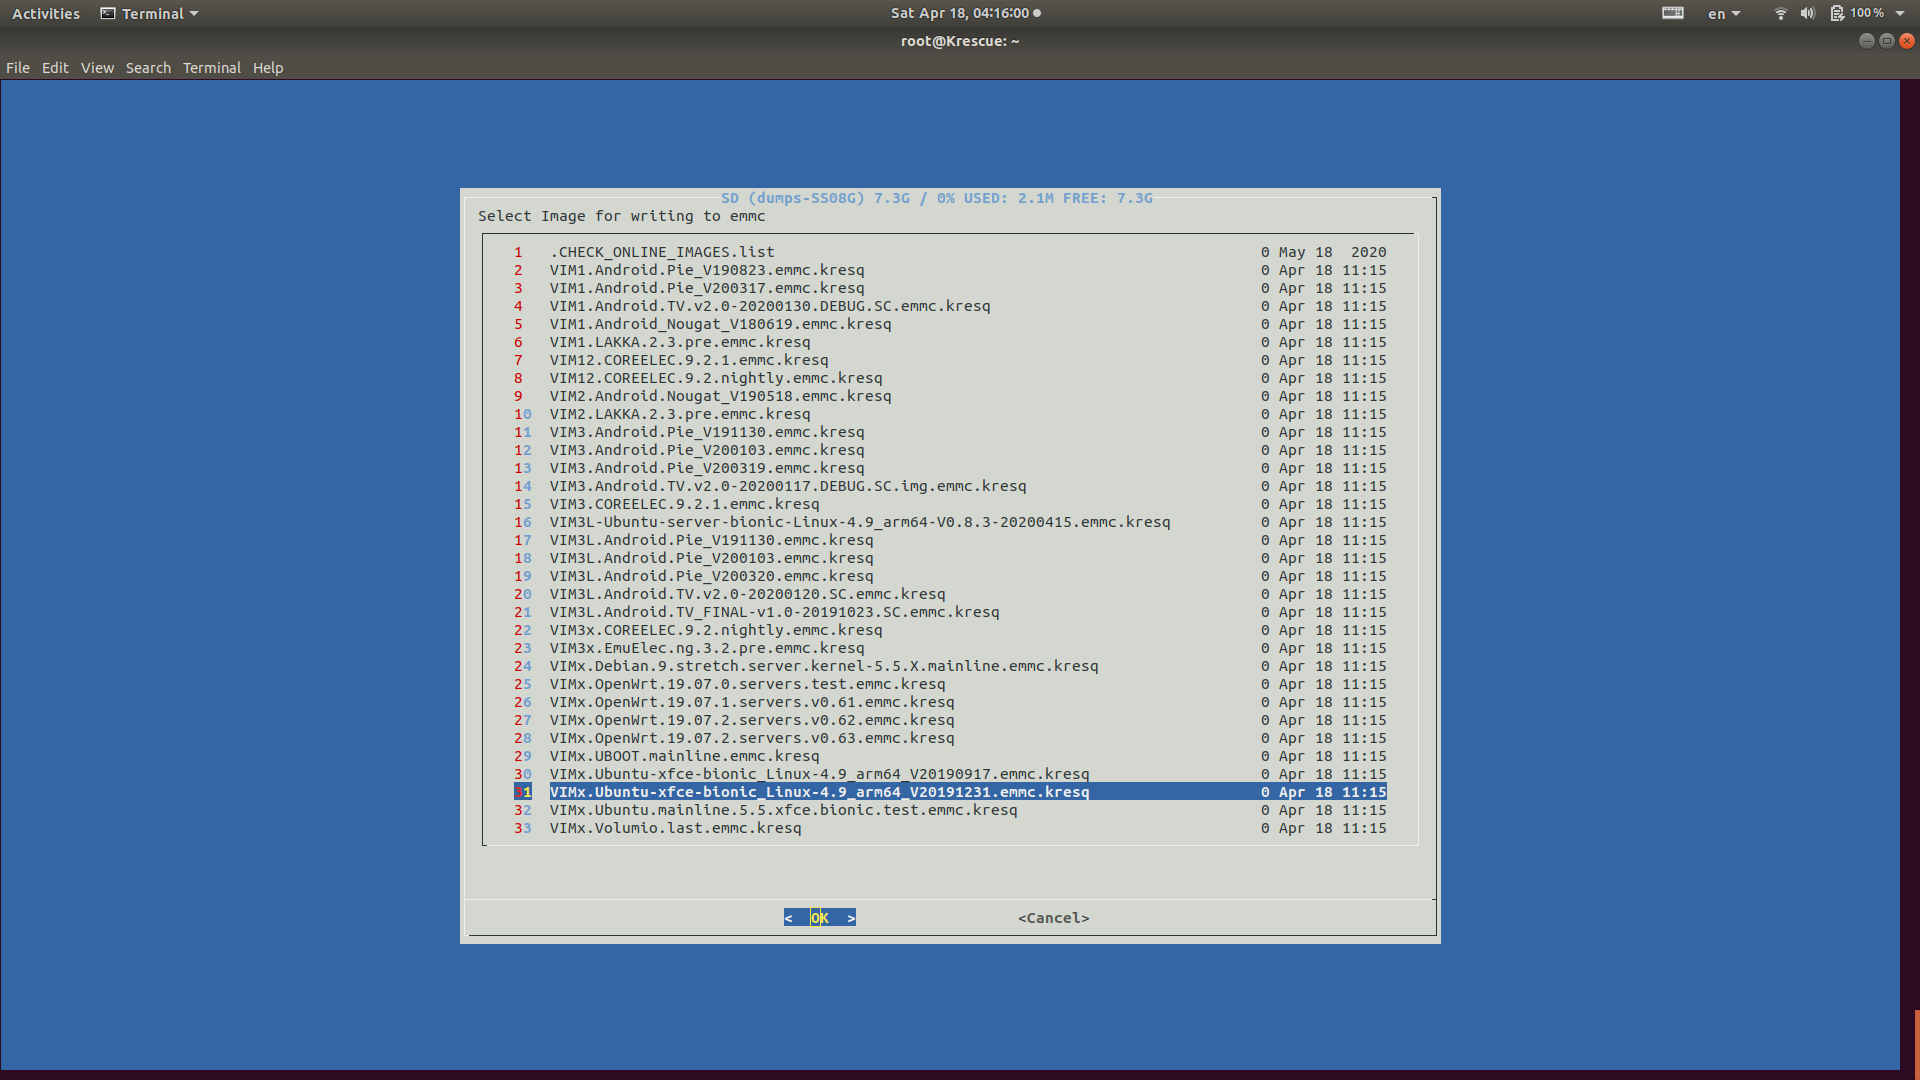
Task: Select VIMx.Volumio.last.emmc.kresq image
Action: click(x=675, y=828)
